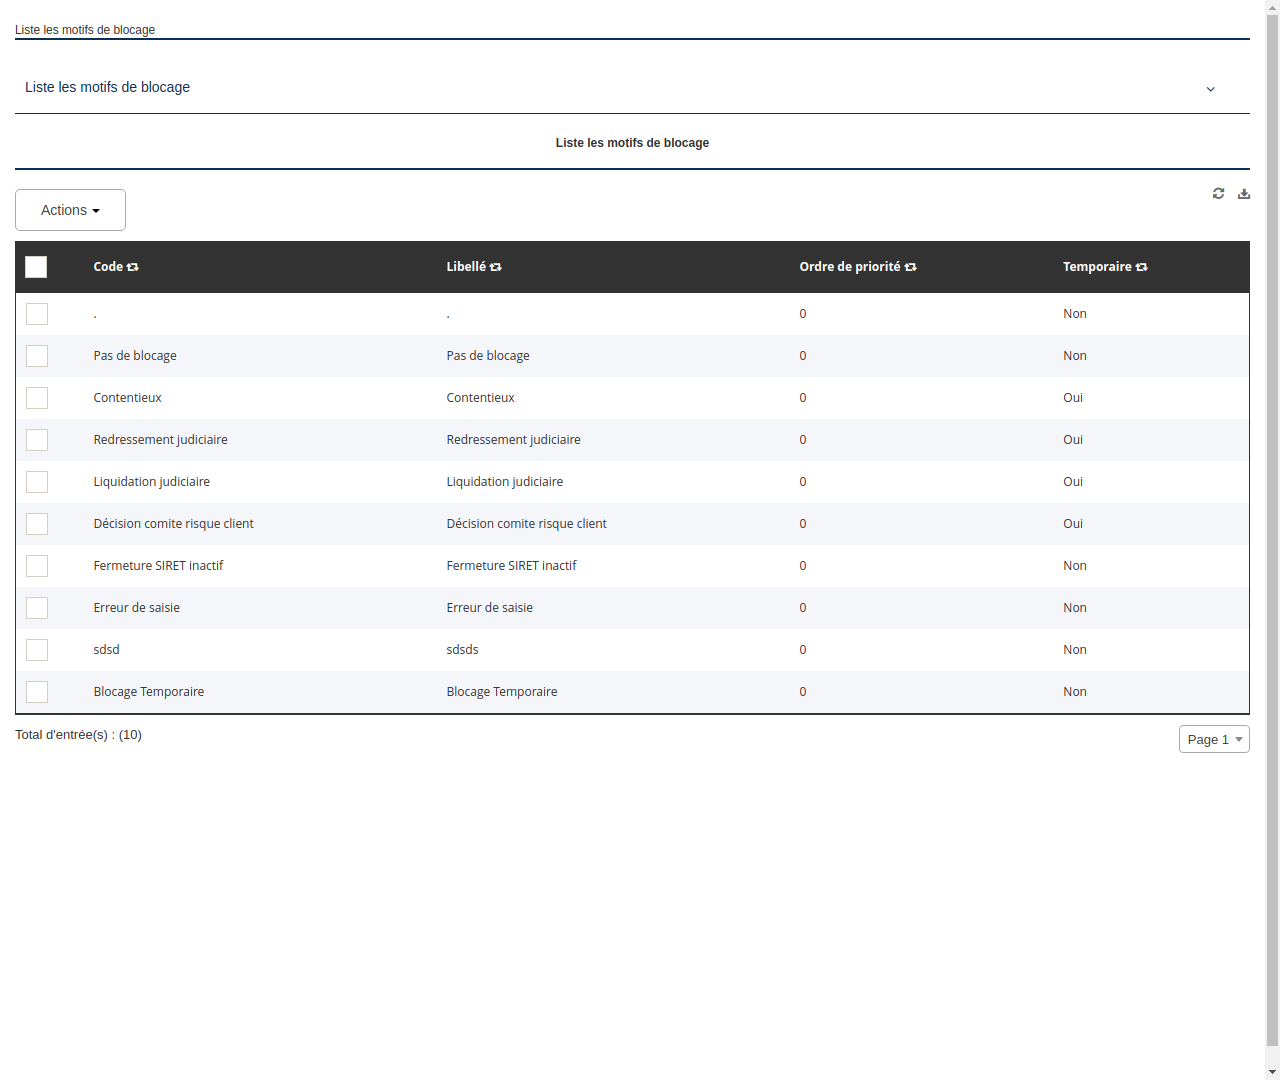Select the Redressement judiciaire row
The width and height of the screenshot is (1280, 1080).
point(160,439)
